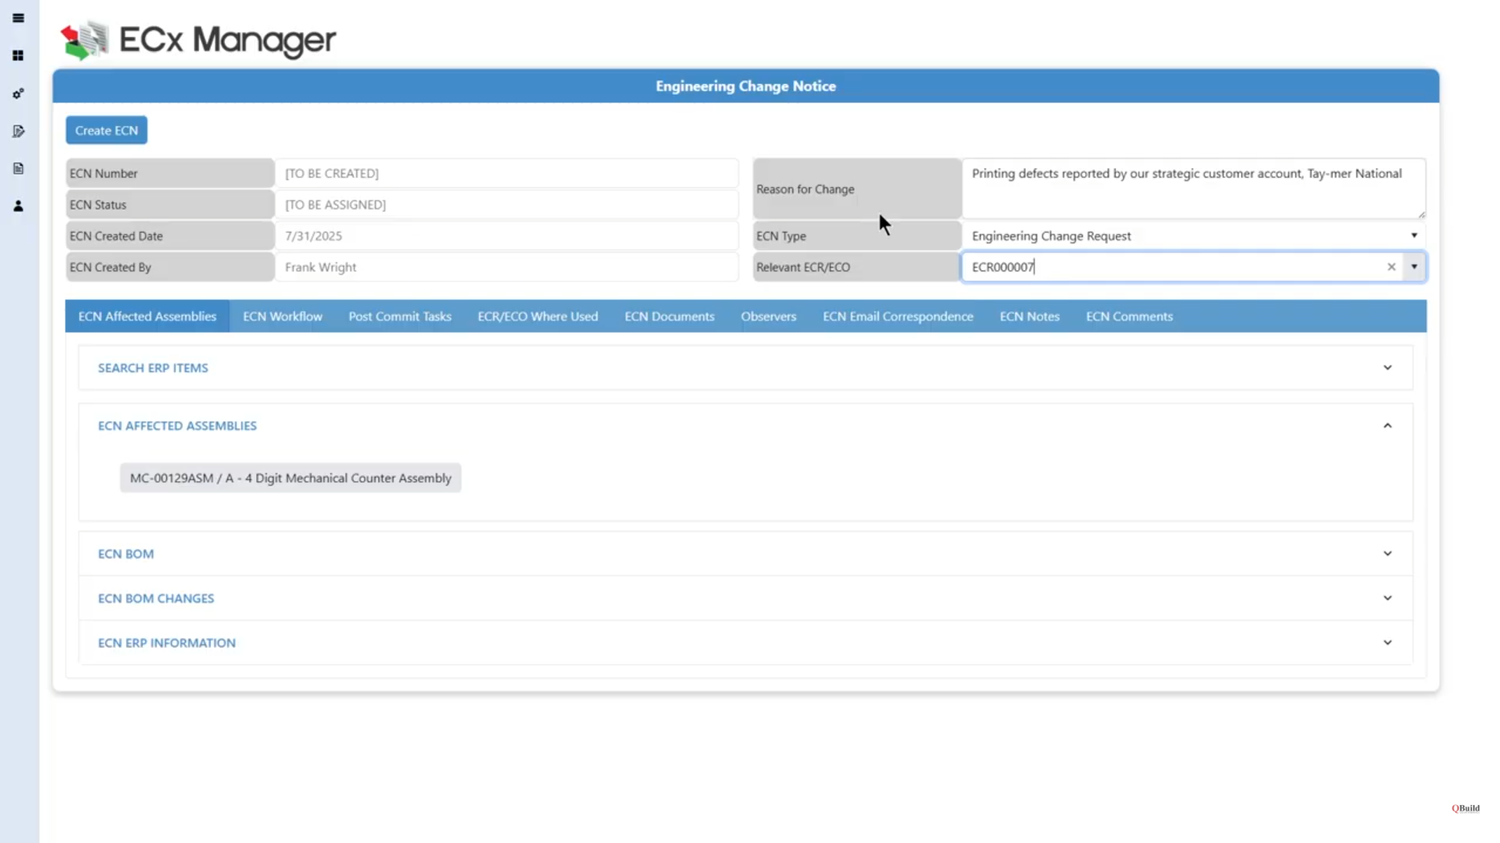This screenshot has width=1500, height=843.
Task: Expand the ECN ERP Information section
Action: pyautogui.click(x=1387, y=643)
